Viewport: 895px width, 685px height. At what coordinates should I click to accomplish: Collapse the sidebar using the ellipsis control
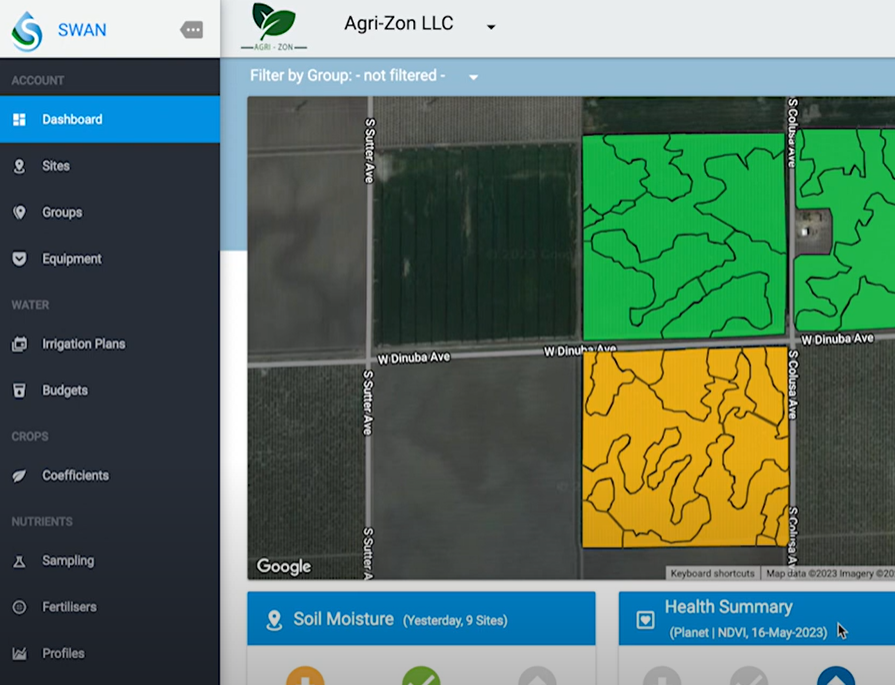189,30
